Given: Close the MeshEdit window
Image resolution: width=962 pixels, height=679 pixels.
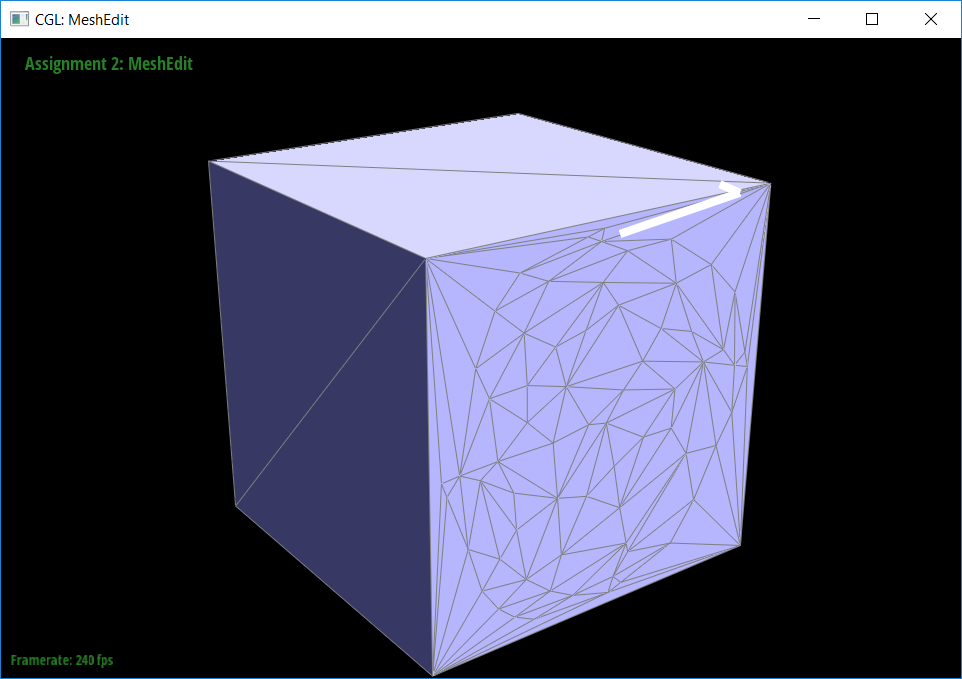Looking at the screenshot, I should (930, 19).
